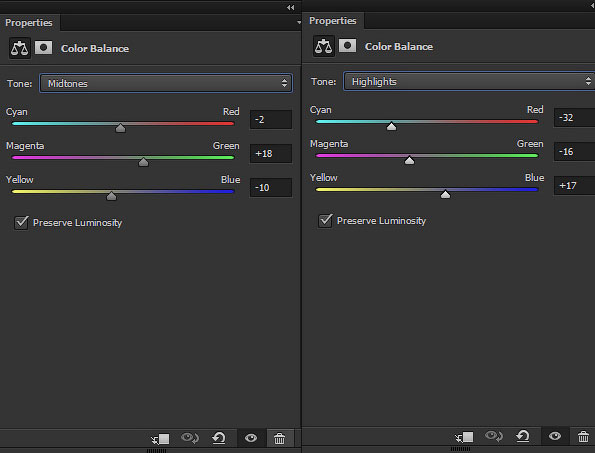Click Red label in Highlights panel
Screen dimensions: 595x453
(535, 110)
